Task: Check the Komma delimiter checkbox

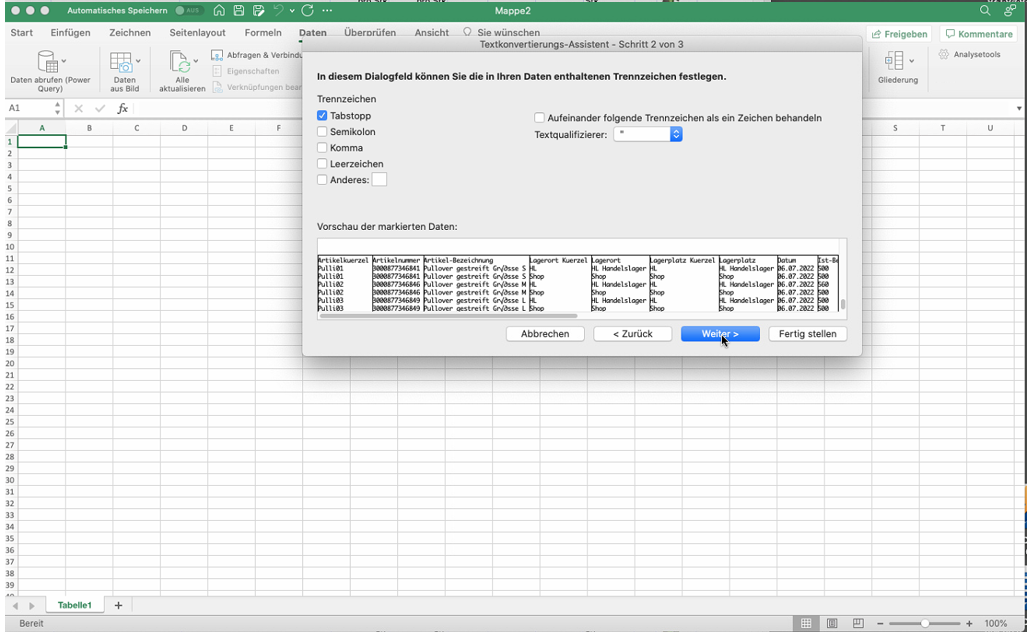Action: 322,148
